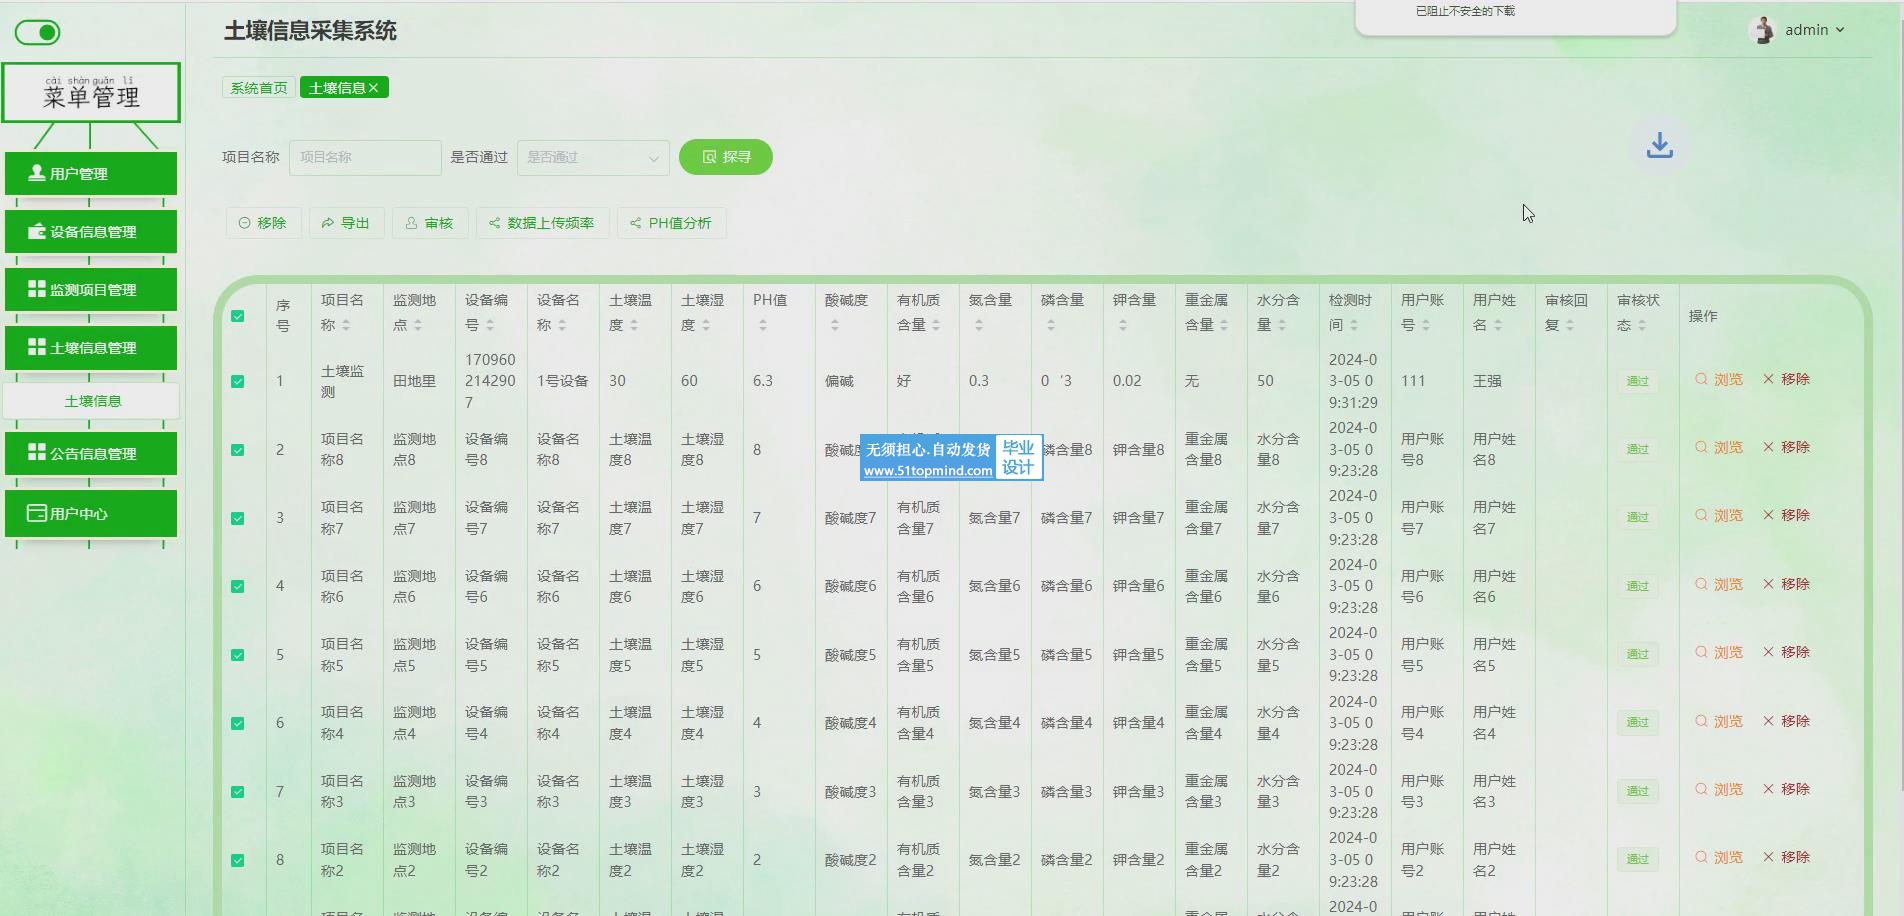Remove row 用户姓名3 record
1904x916 pixels.
(1786, 790)
